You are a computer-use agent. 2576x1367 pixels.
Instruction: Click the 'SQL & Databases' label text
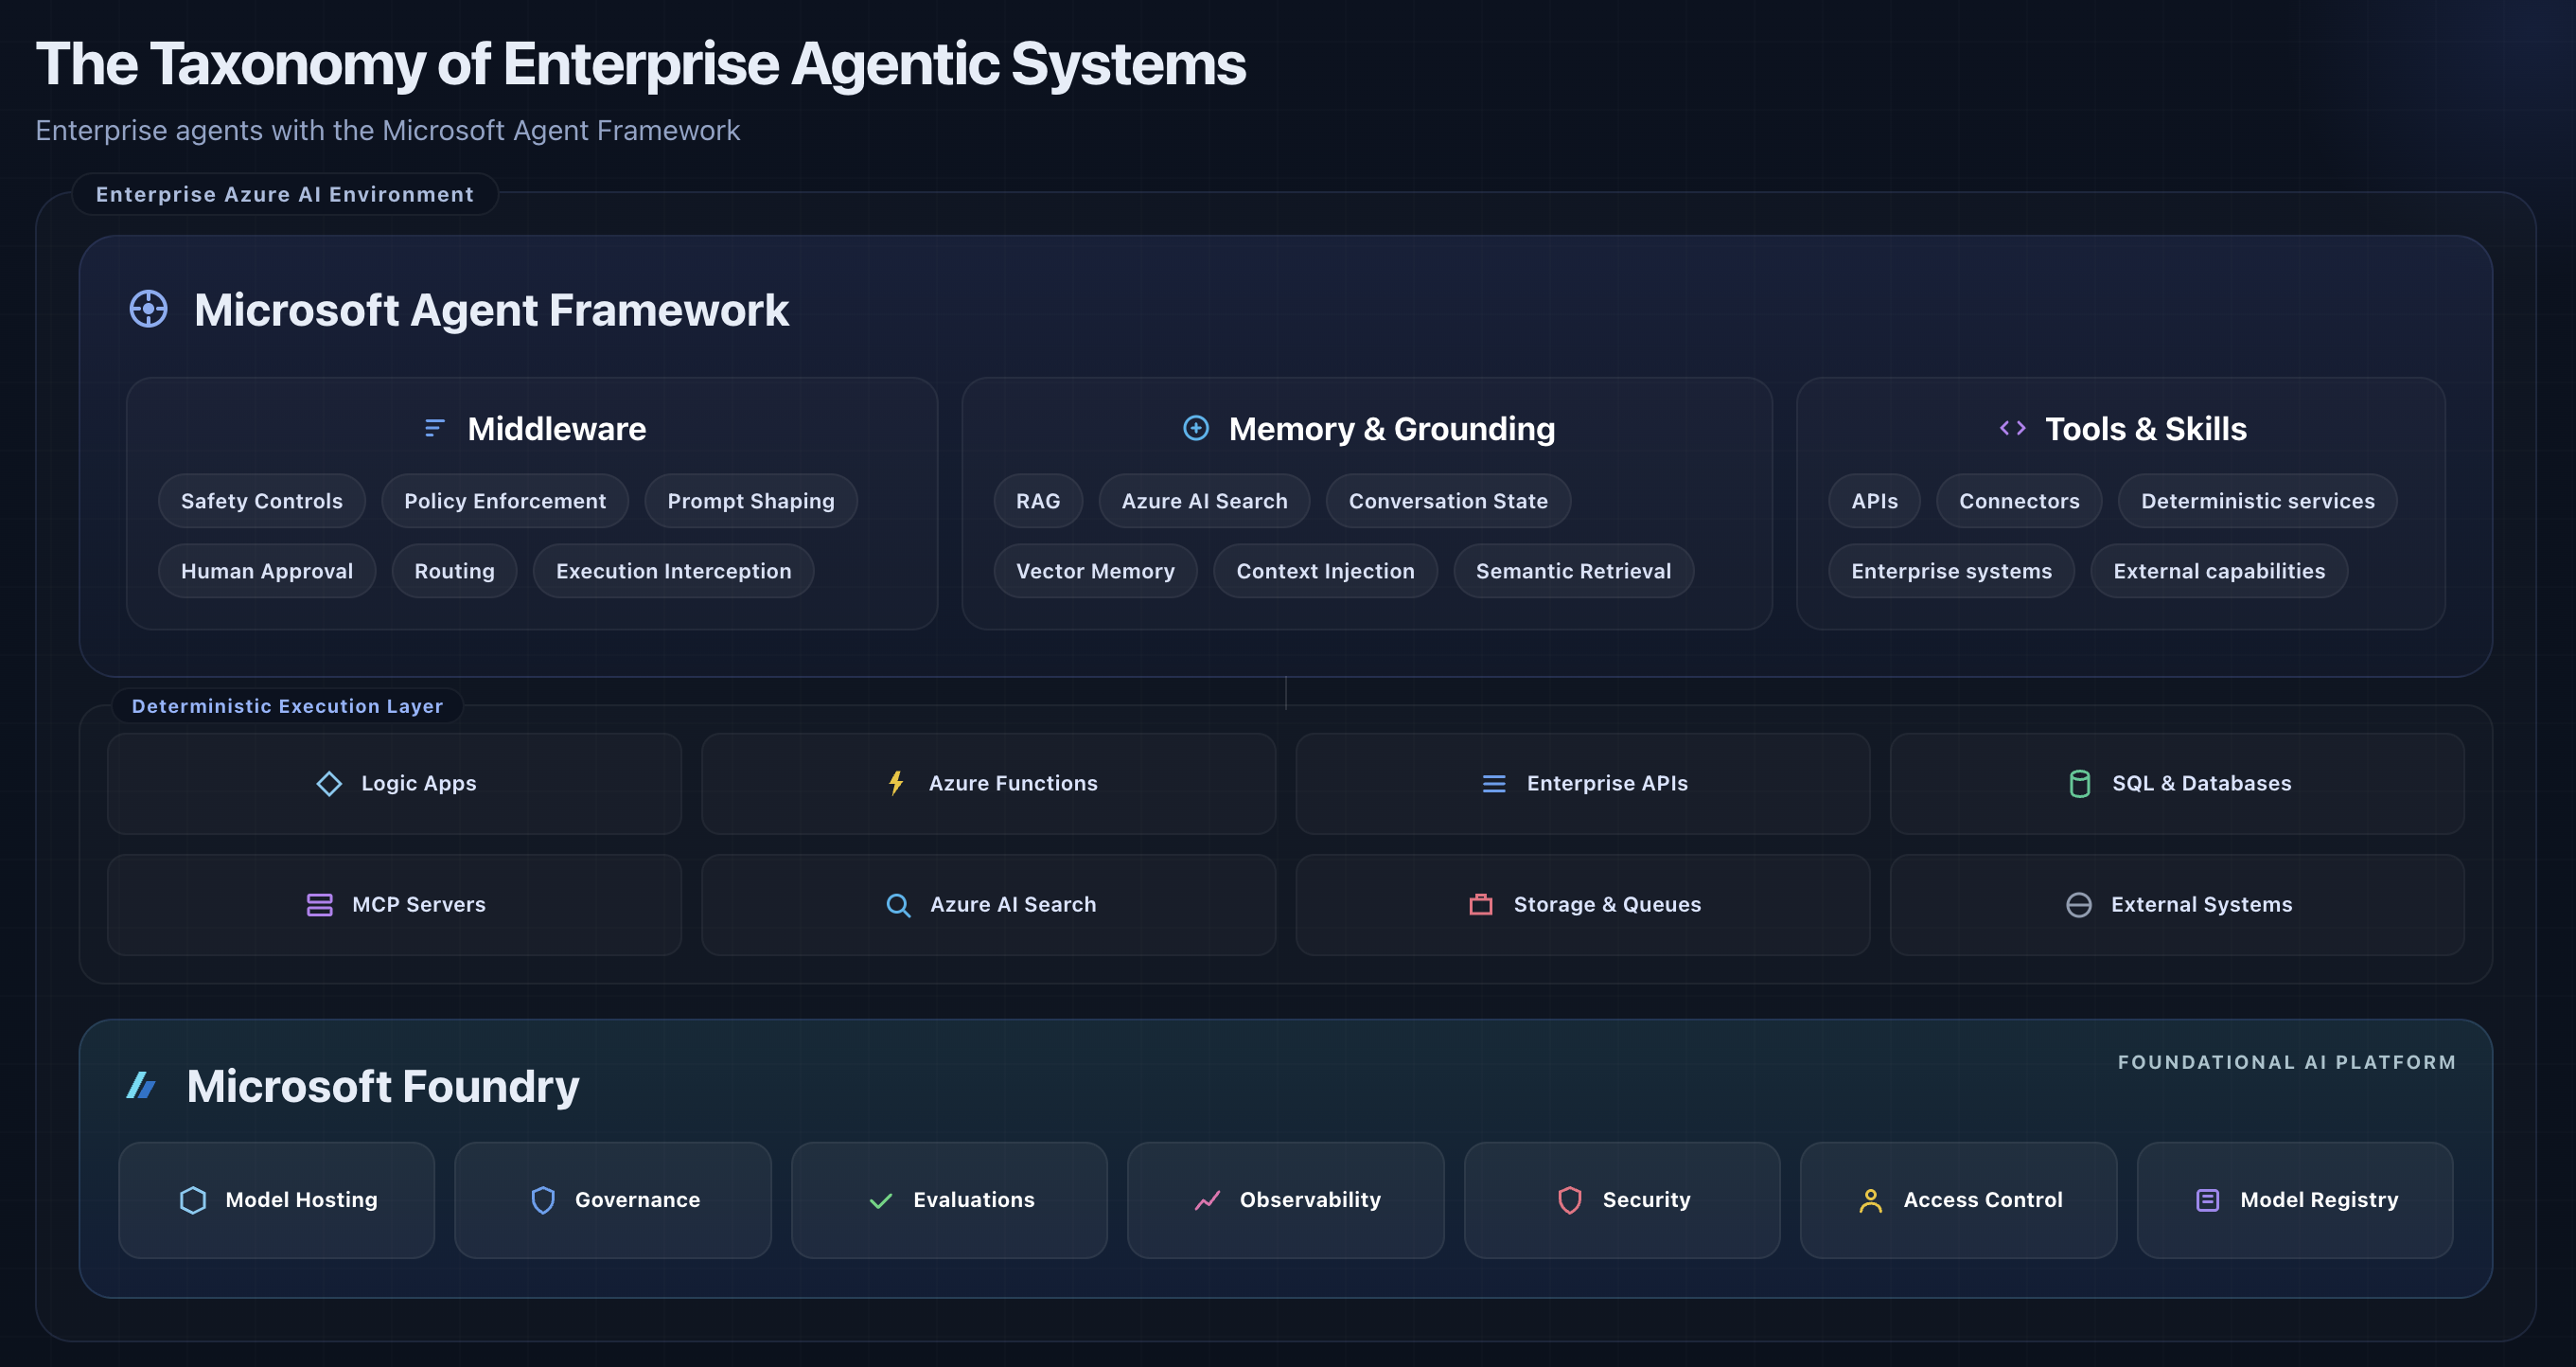click(x=2202, y=784)
